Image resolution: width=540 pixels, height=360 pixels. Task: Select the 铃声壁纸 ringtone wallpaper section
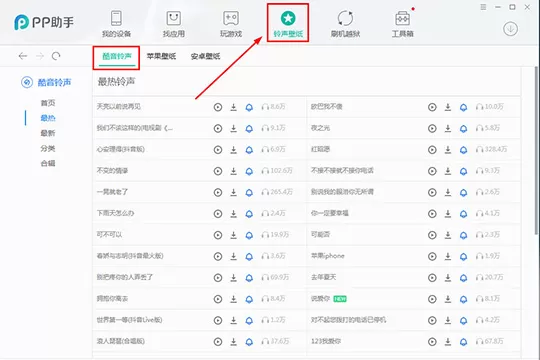pyautogui.click(x=288, y=24)
